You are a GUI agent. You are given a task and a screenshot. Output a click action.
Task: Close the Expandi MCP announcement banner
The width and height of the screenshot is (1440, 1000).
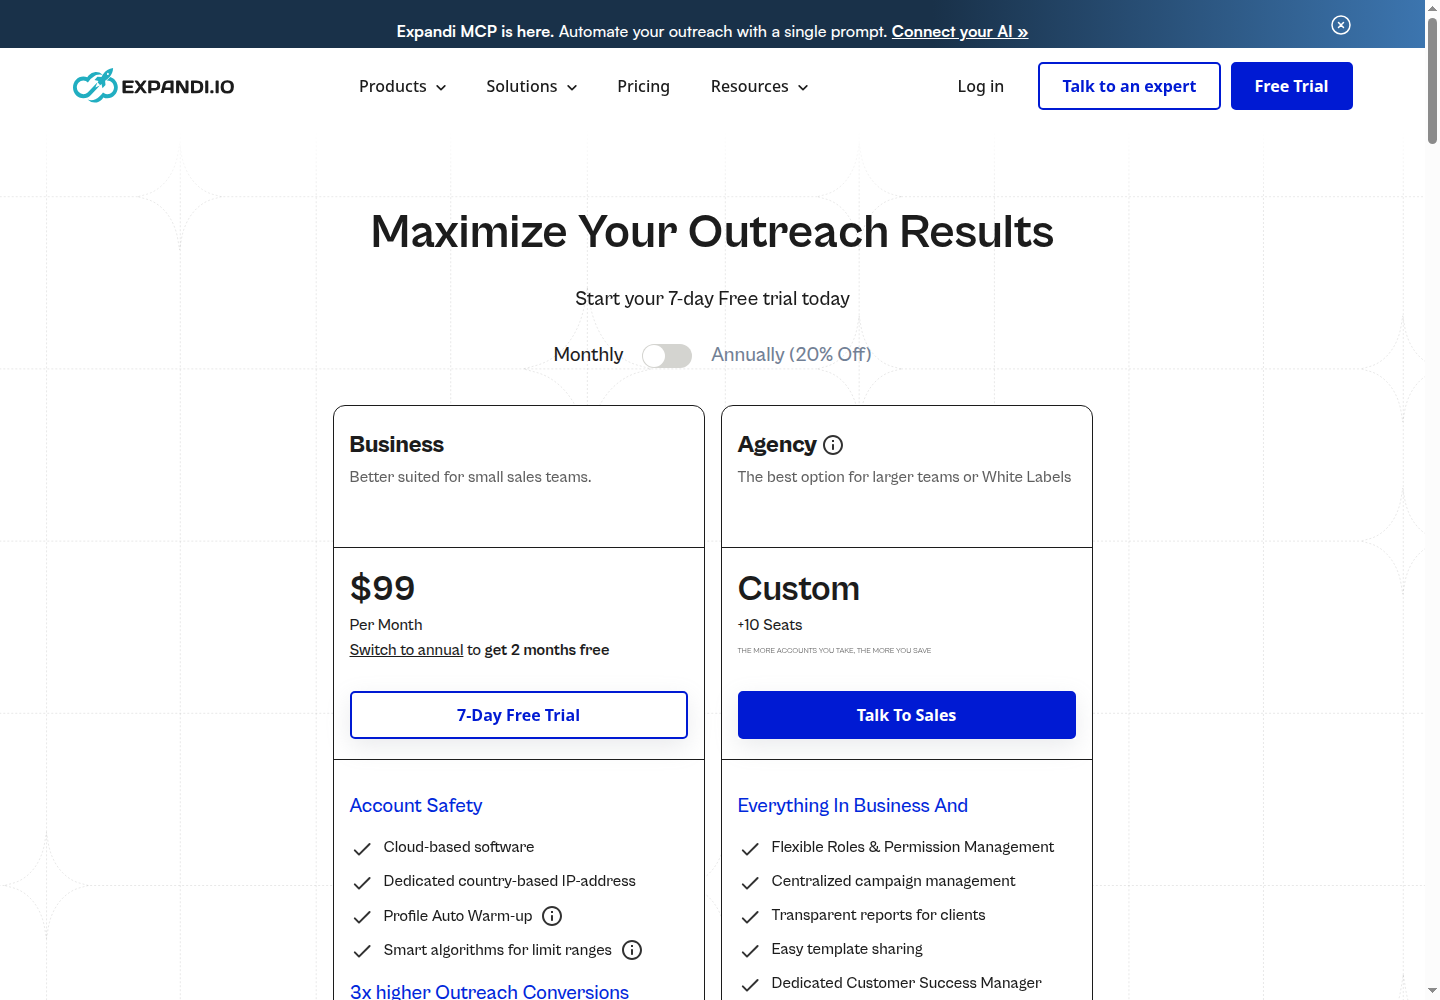click(1341, 25)
